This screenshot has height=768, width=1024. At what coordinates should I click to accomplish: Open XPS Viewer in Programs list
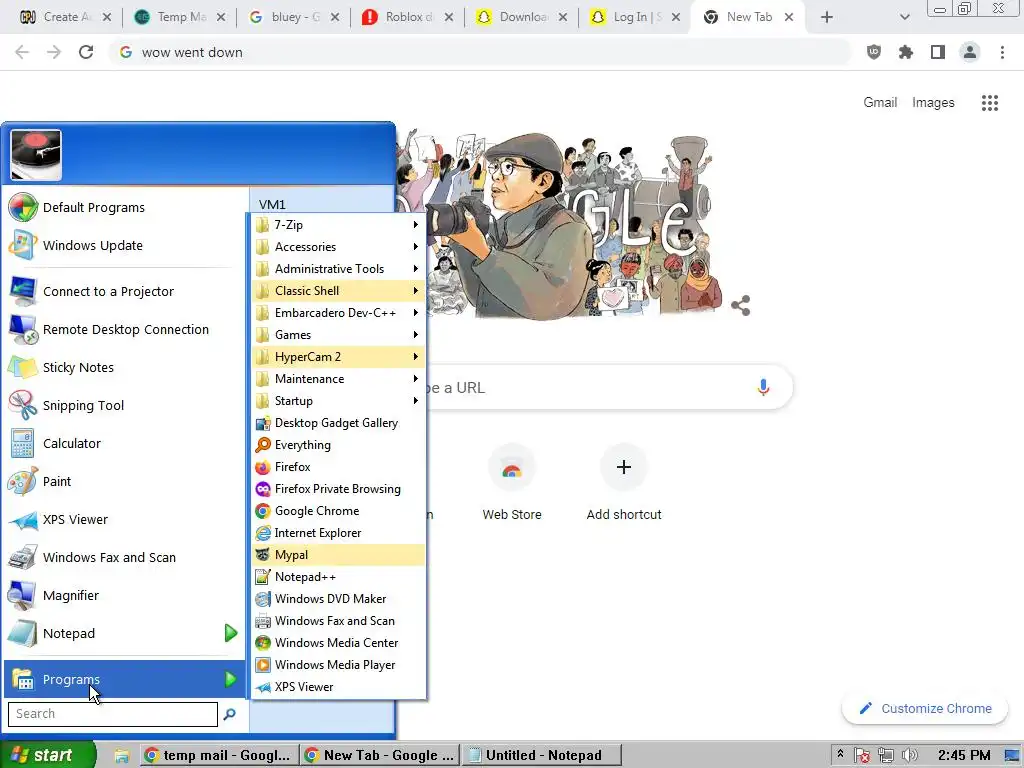[338, 687]
